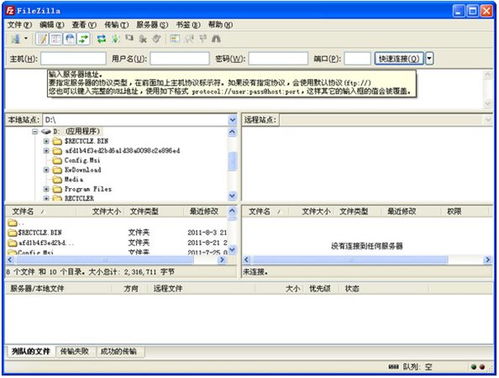Click the binoculars file search icon
The image size is (499, 378).
pos(216,39)
